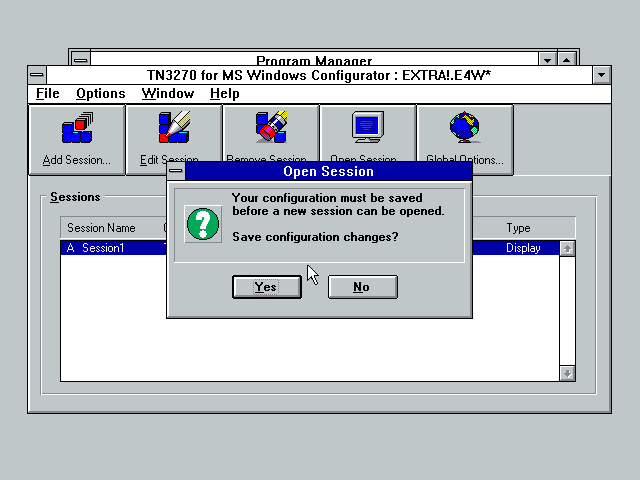Open the Help menu
The image size is (640, 480).
click(x=224, y=93)
